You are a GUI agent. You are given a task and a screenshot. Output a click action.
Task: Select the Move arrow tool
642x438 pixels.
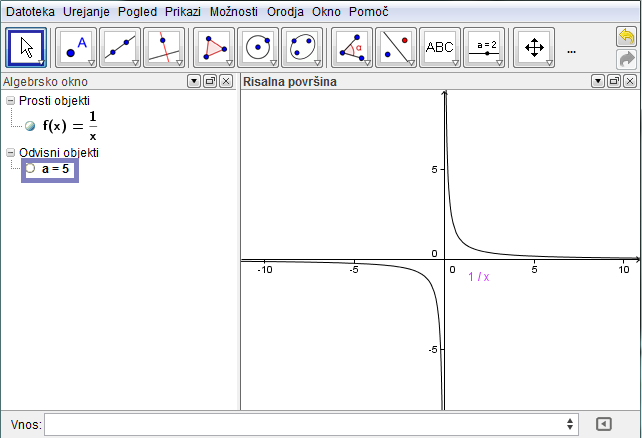pos(26,47)
